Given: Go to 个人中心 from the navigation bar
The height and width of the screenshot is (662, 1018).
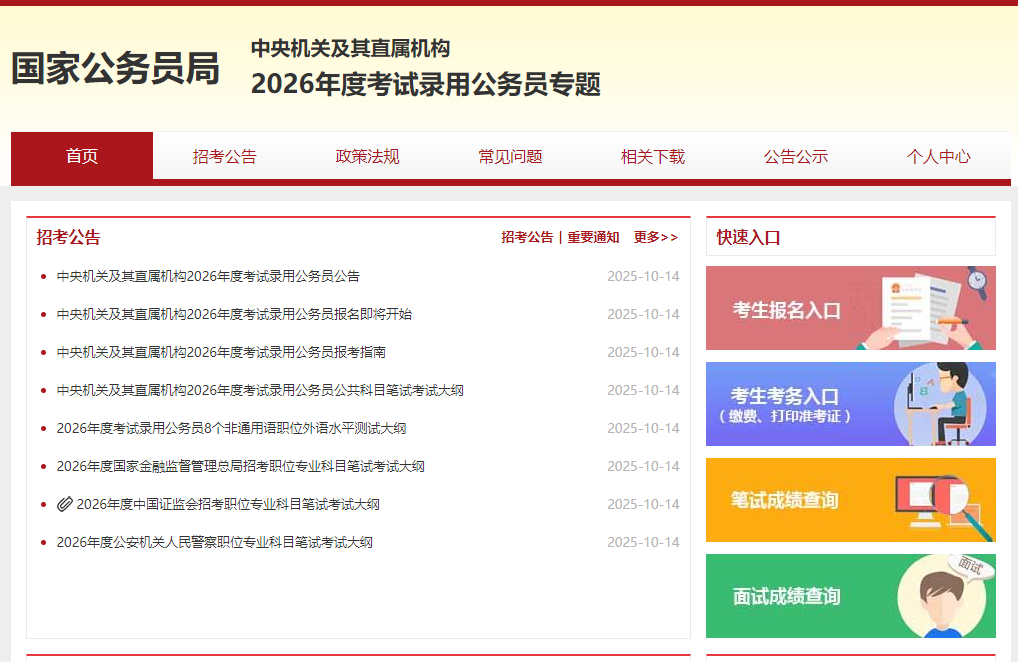Looking at the screenshot, I should pos(938,157).
